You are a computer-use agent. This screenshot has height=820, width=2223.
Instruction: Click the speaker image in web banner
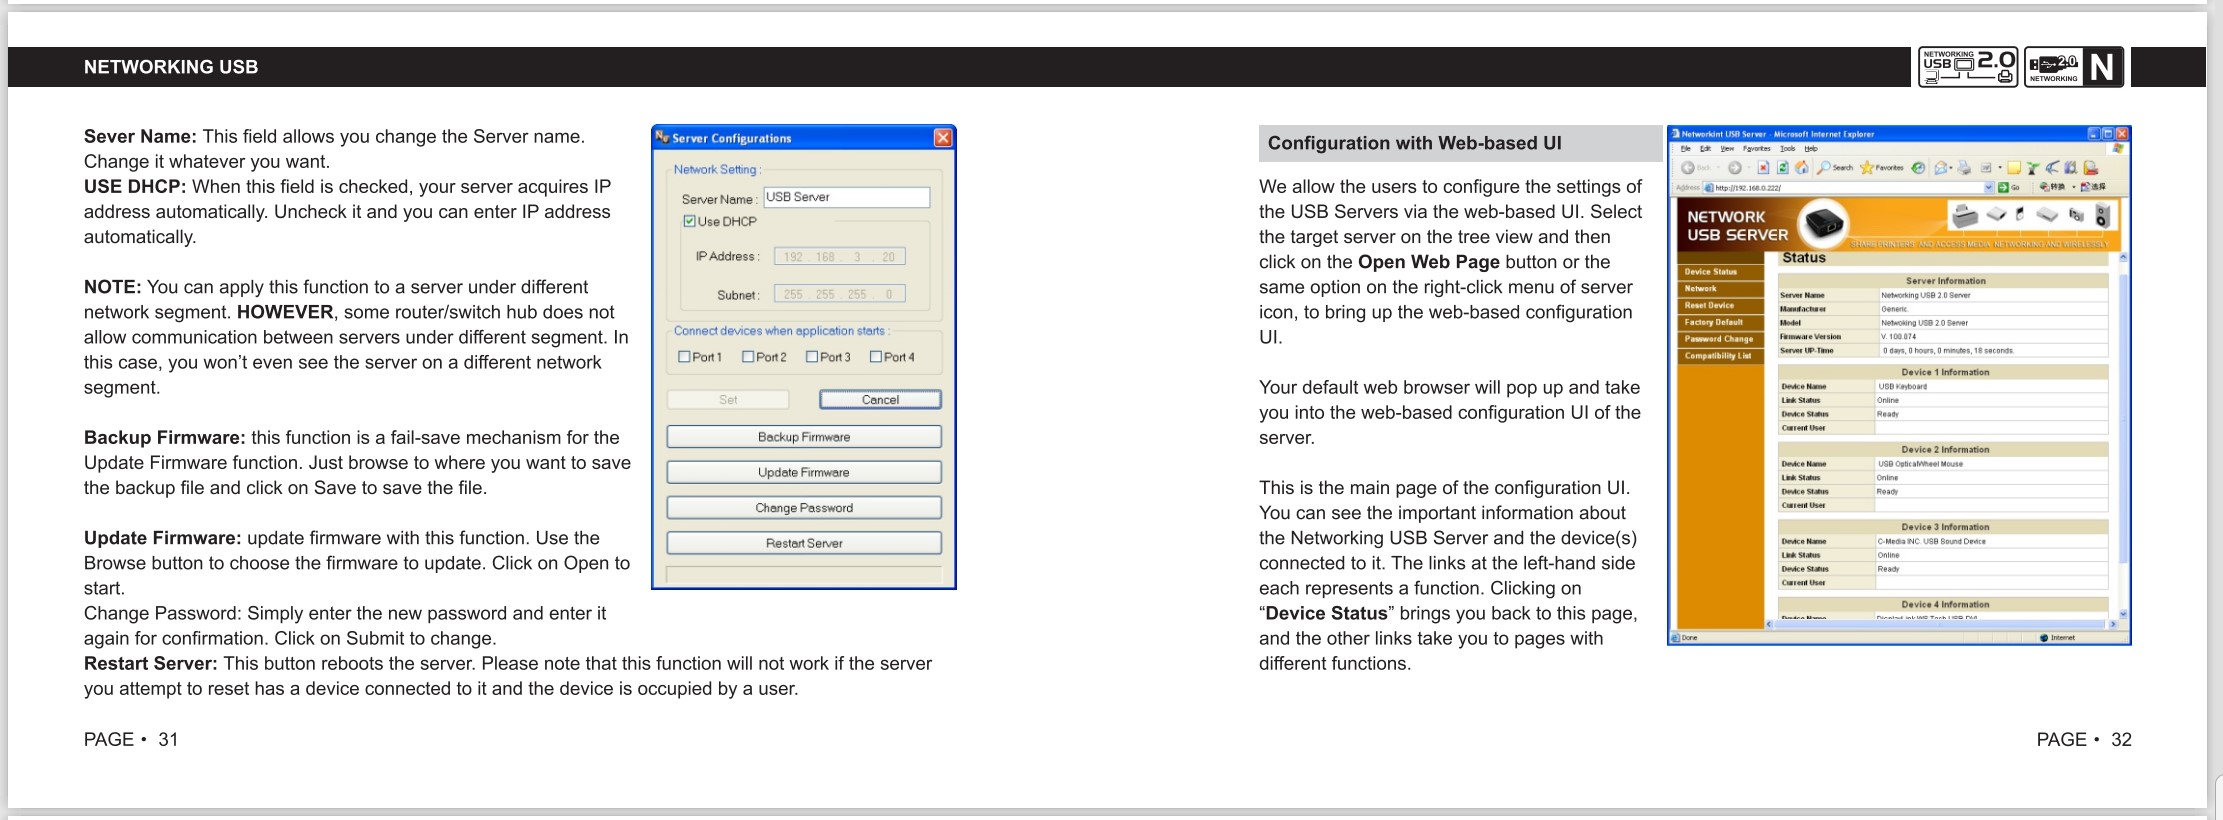(2103, 215)
